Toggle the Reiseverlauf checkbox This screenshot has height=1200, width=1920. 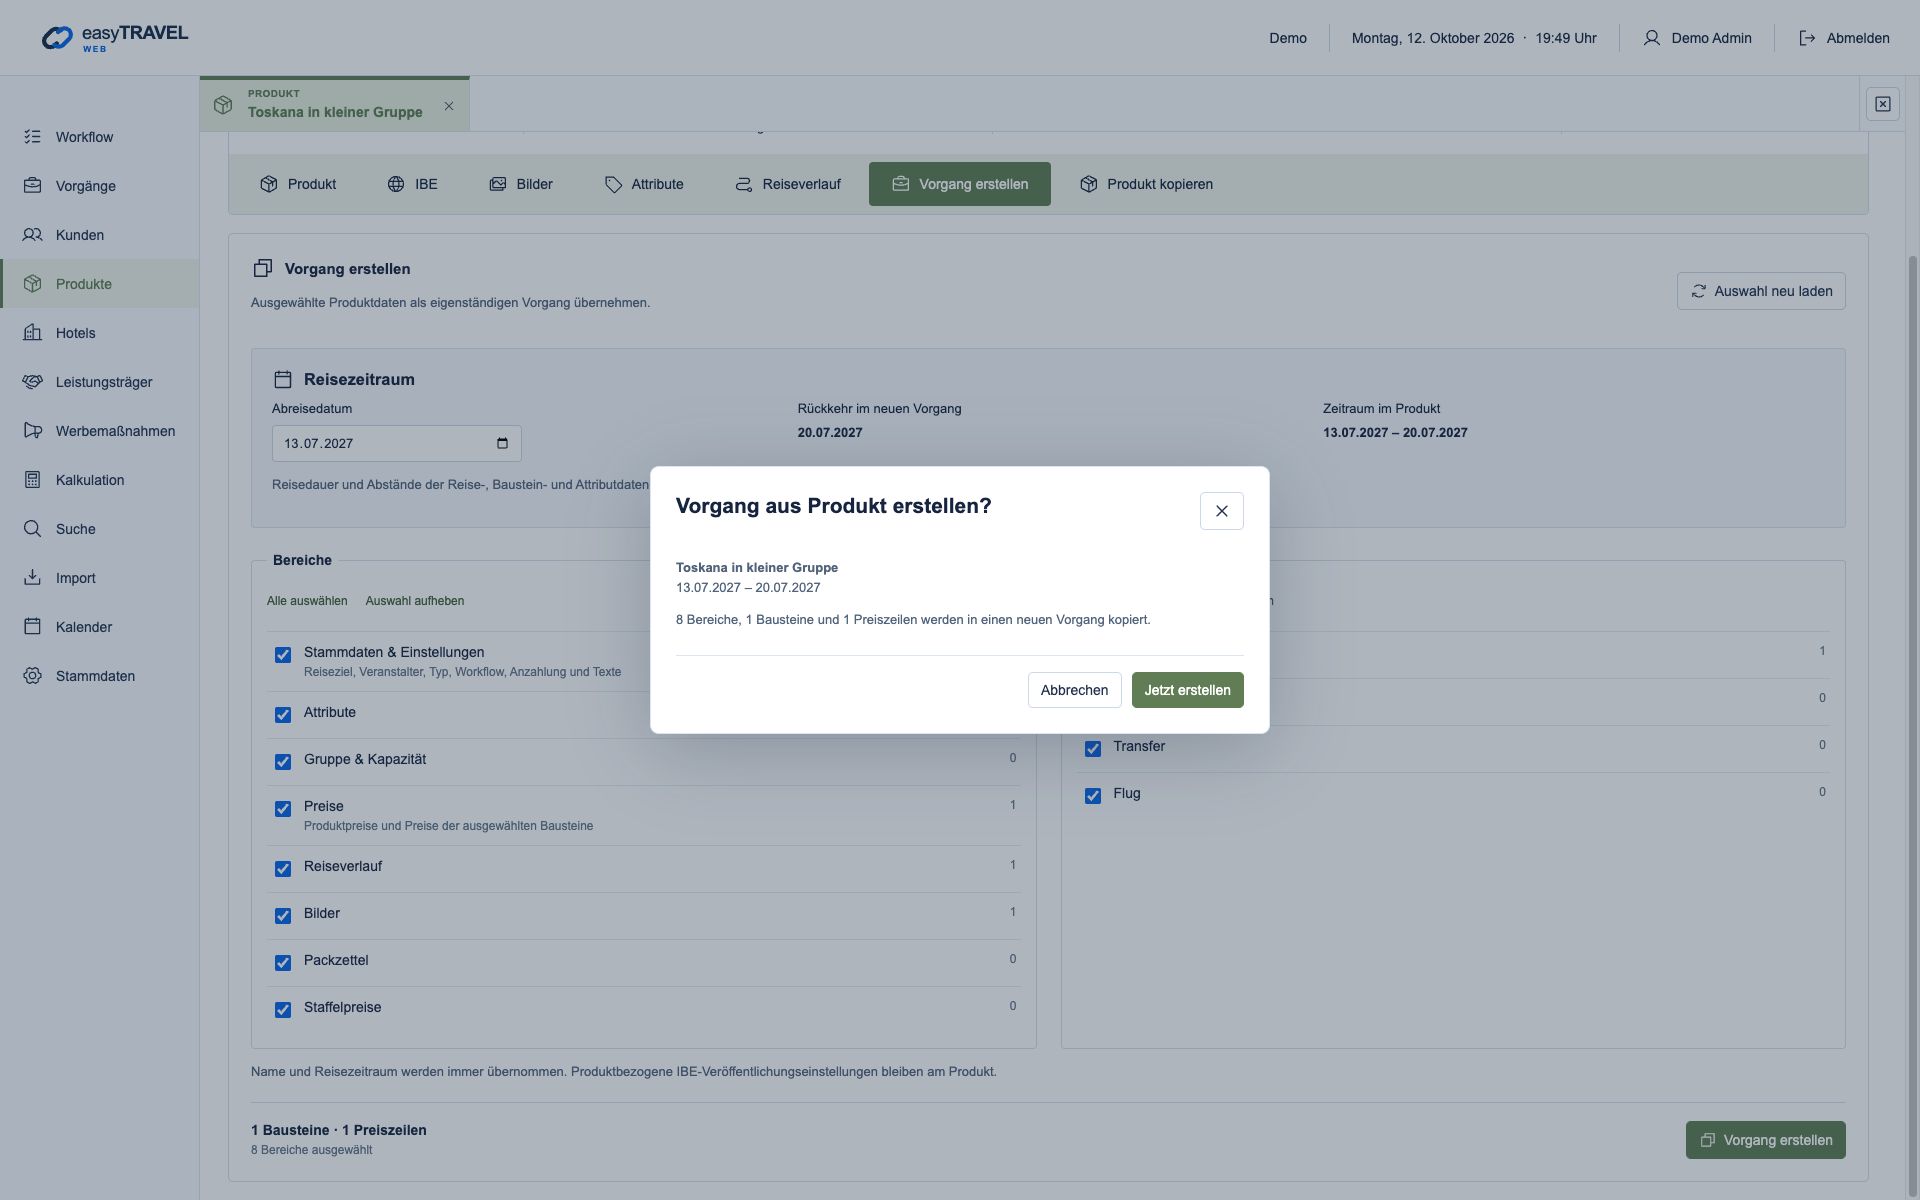(x=283, y=869)
